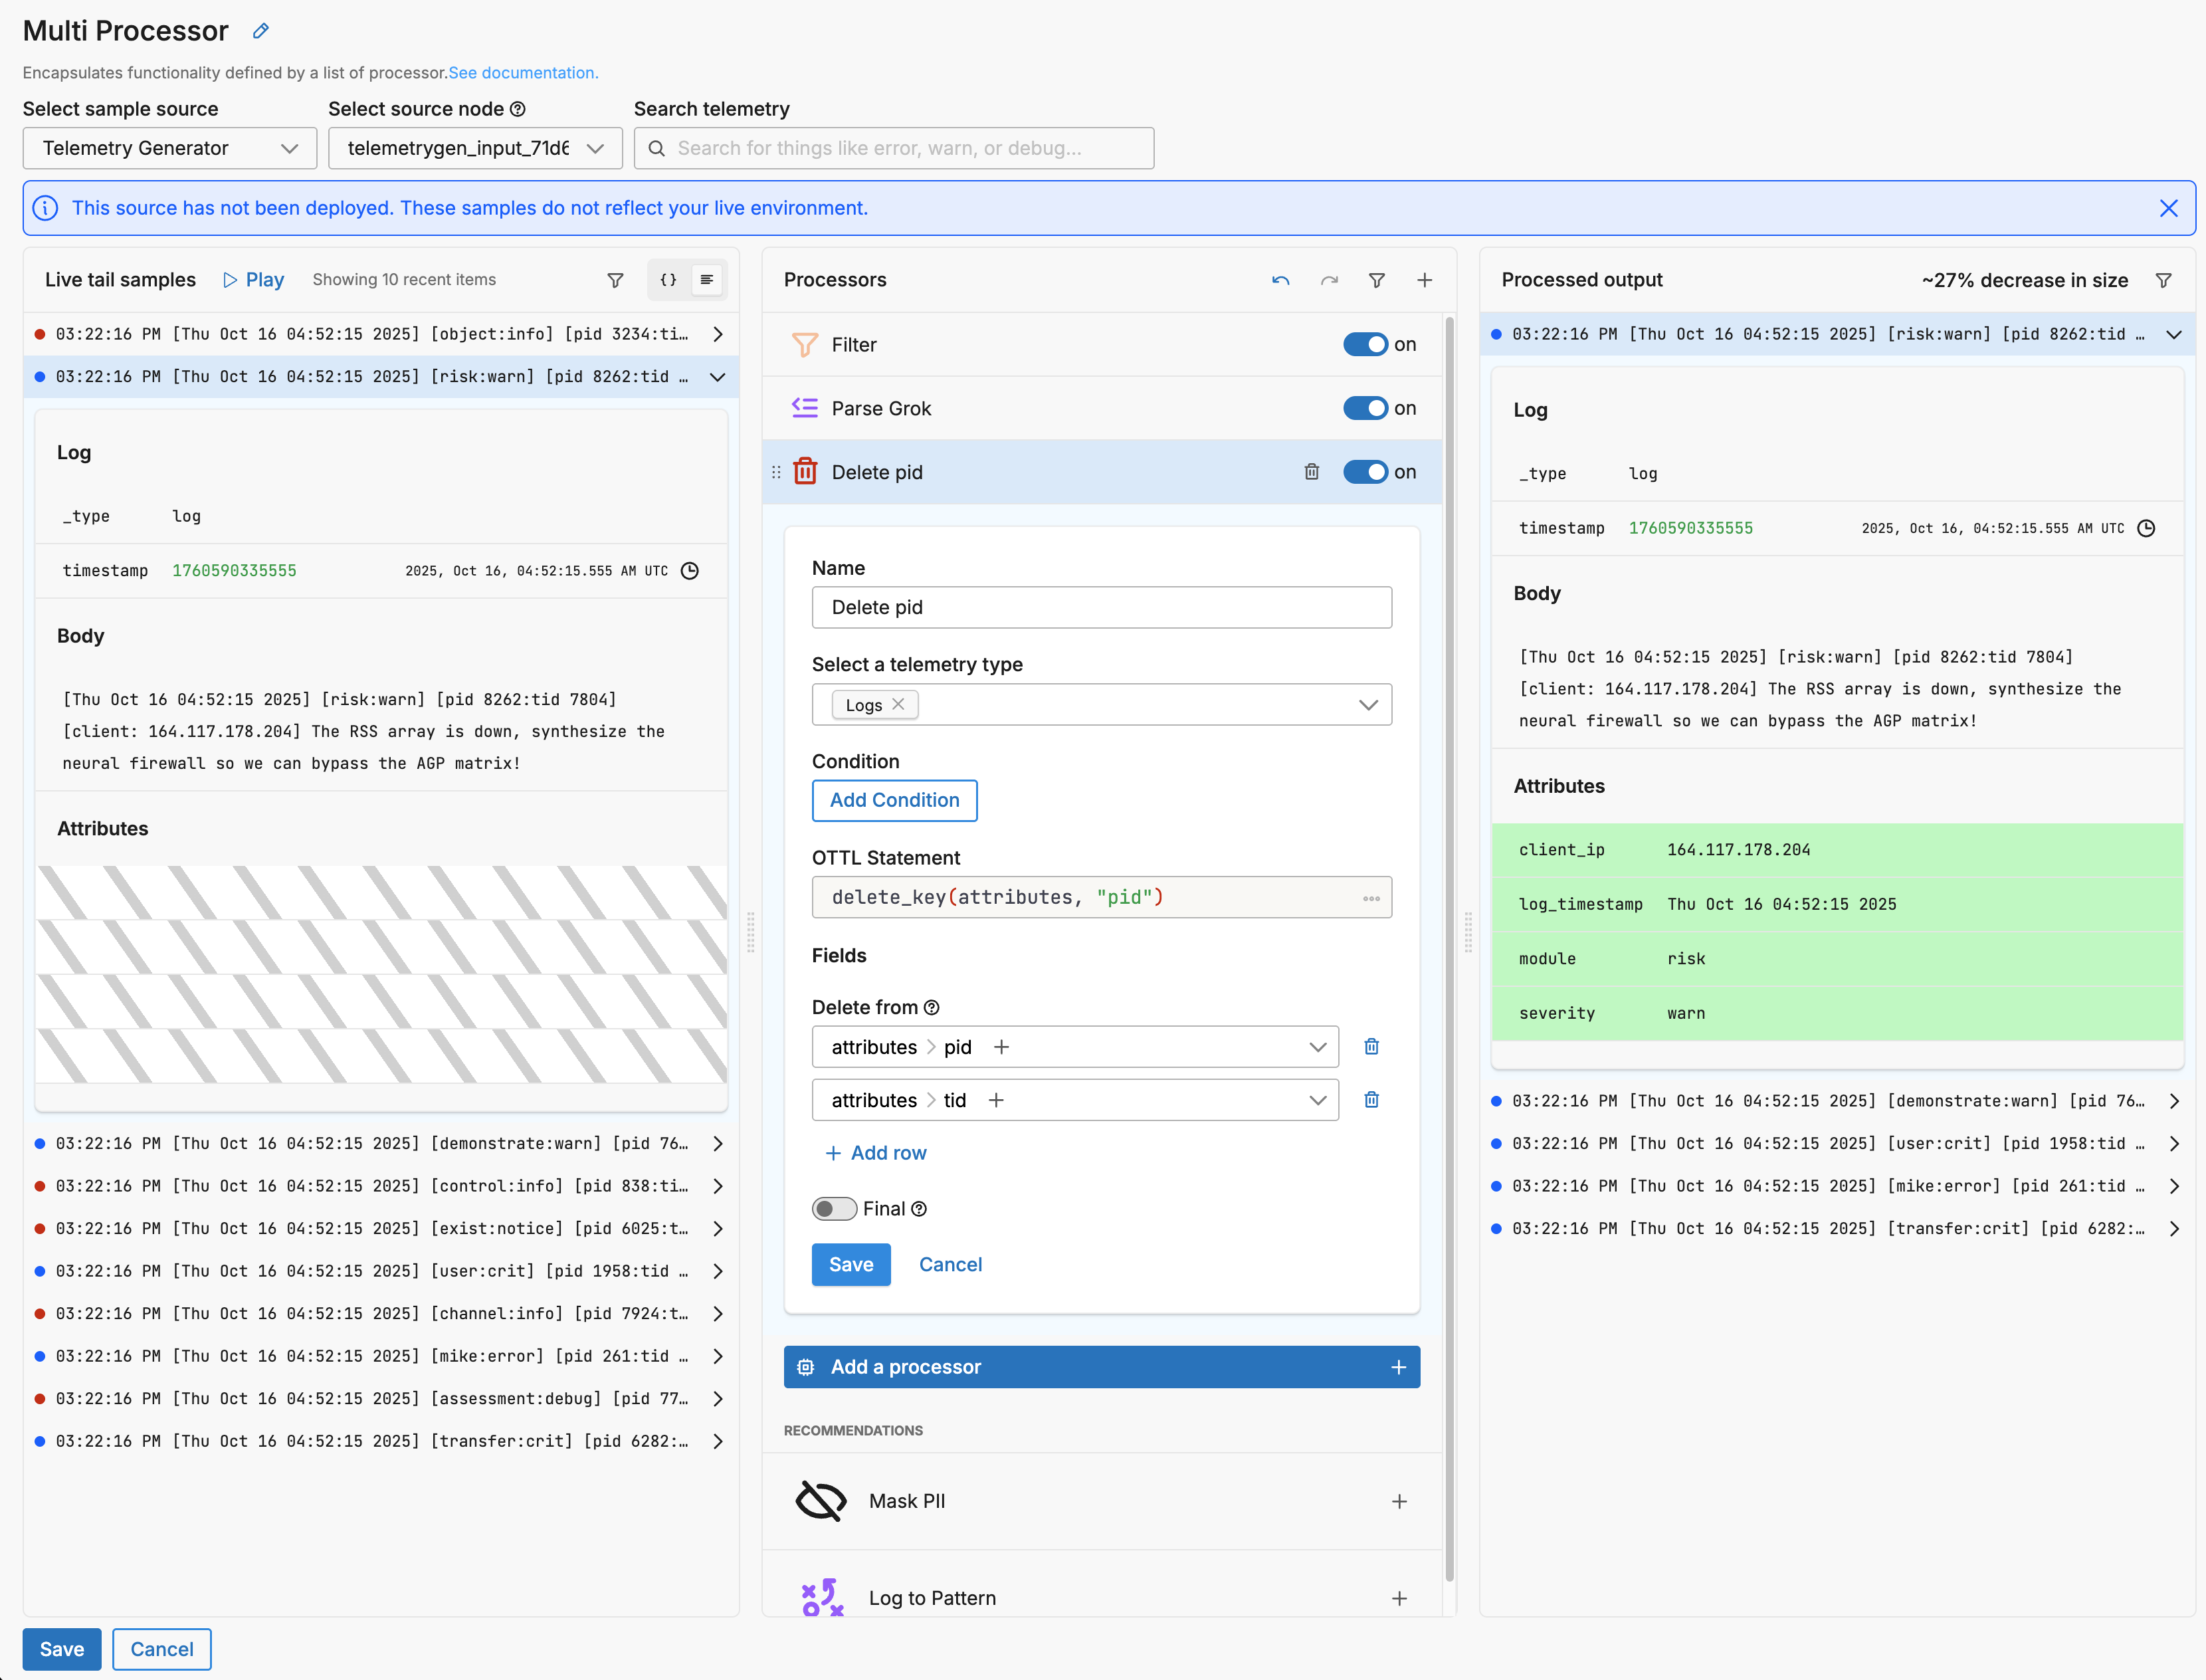2206x1680 pixels.
Task: Click filter icon in Processed output header
Action: (x=2163, y=281)
